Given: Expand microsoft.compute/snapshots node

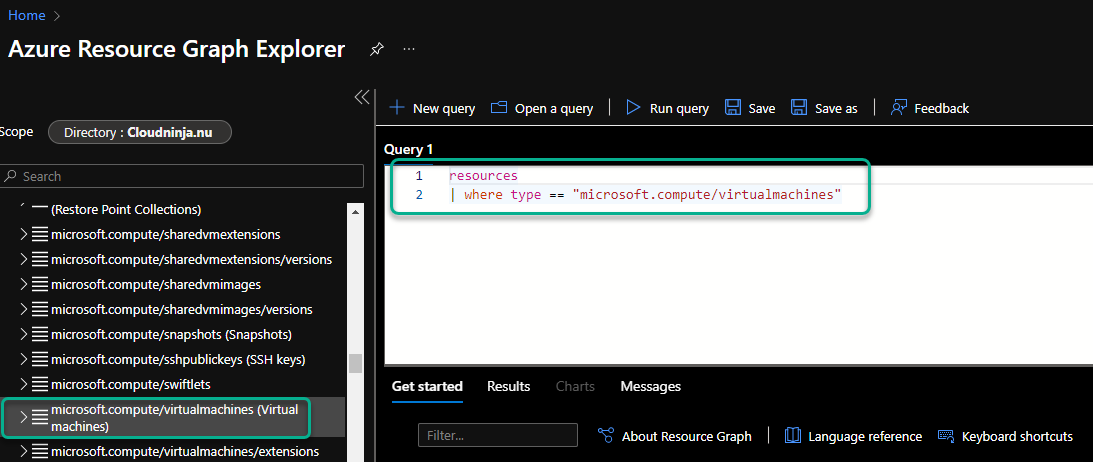Looking at the screenshot, I should pos(24,334).
